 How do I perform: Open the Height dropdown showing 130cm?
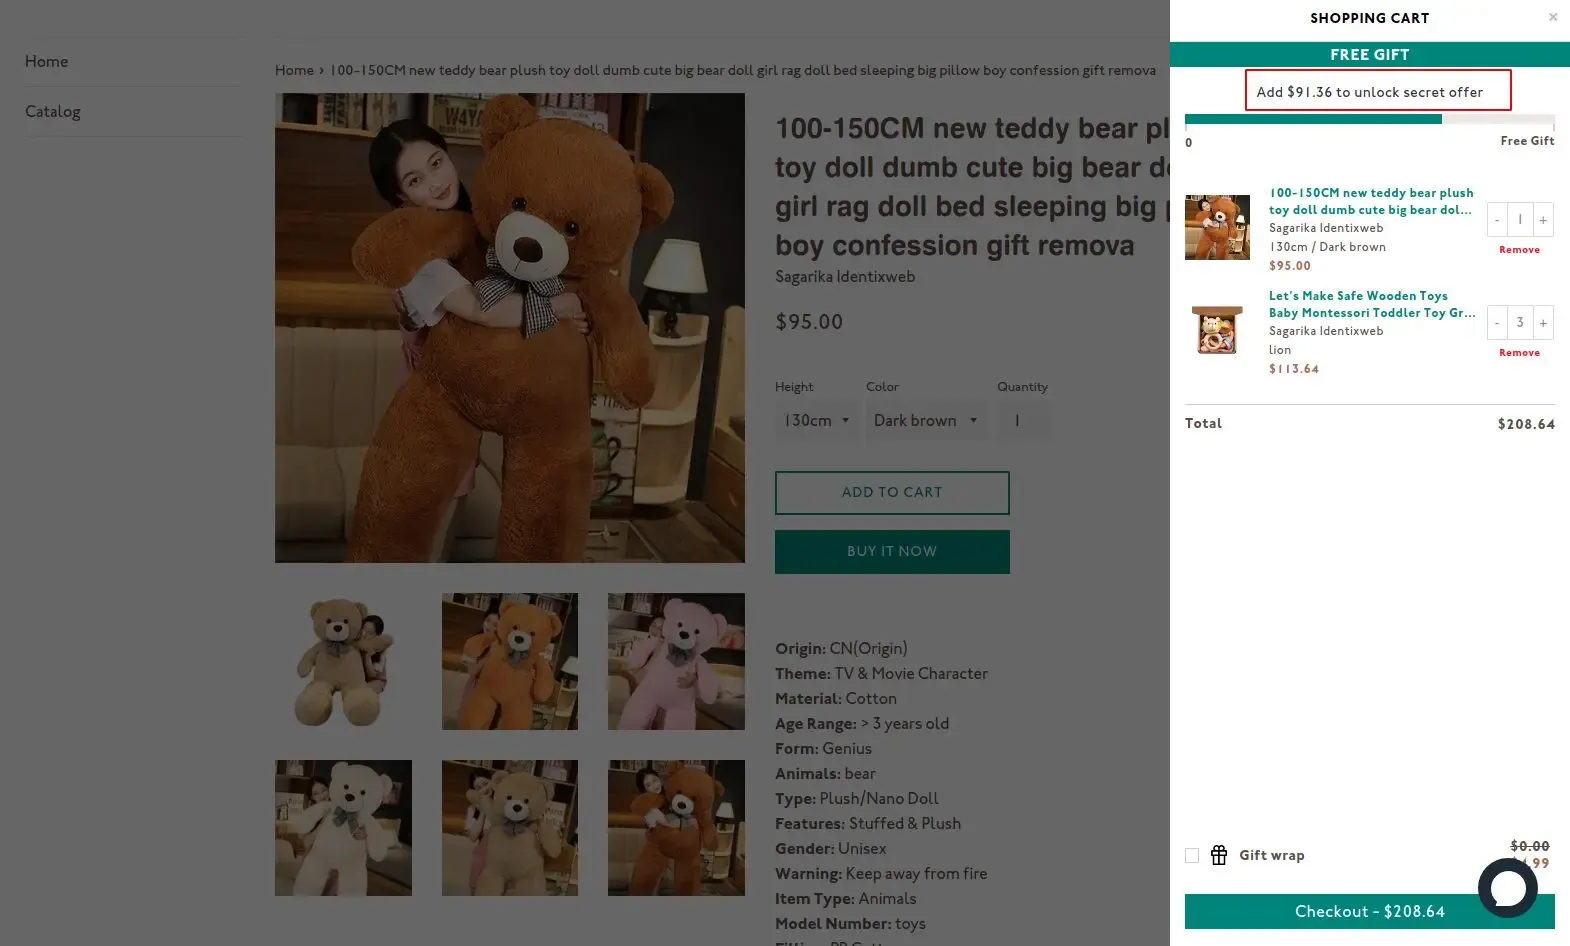click(x=816, y=421)
